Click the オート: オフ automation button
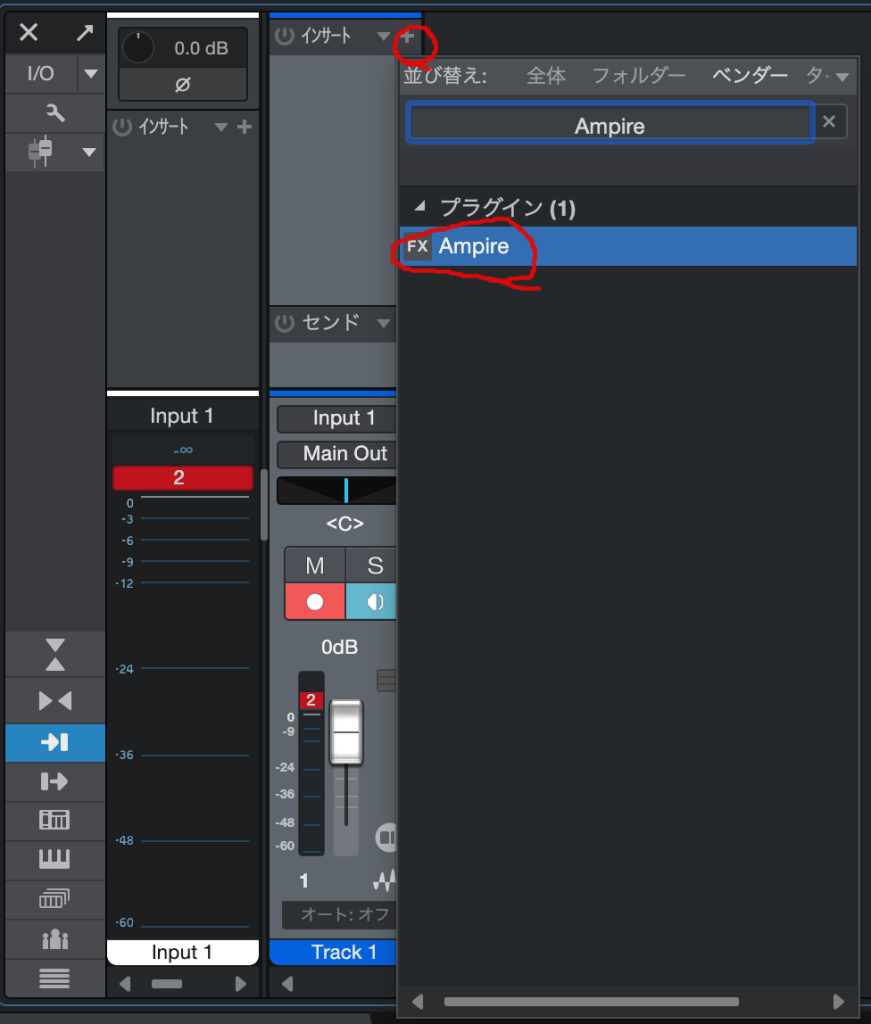This screenshot has width=871, height=1024. coord(337,914)
